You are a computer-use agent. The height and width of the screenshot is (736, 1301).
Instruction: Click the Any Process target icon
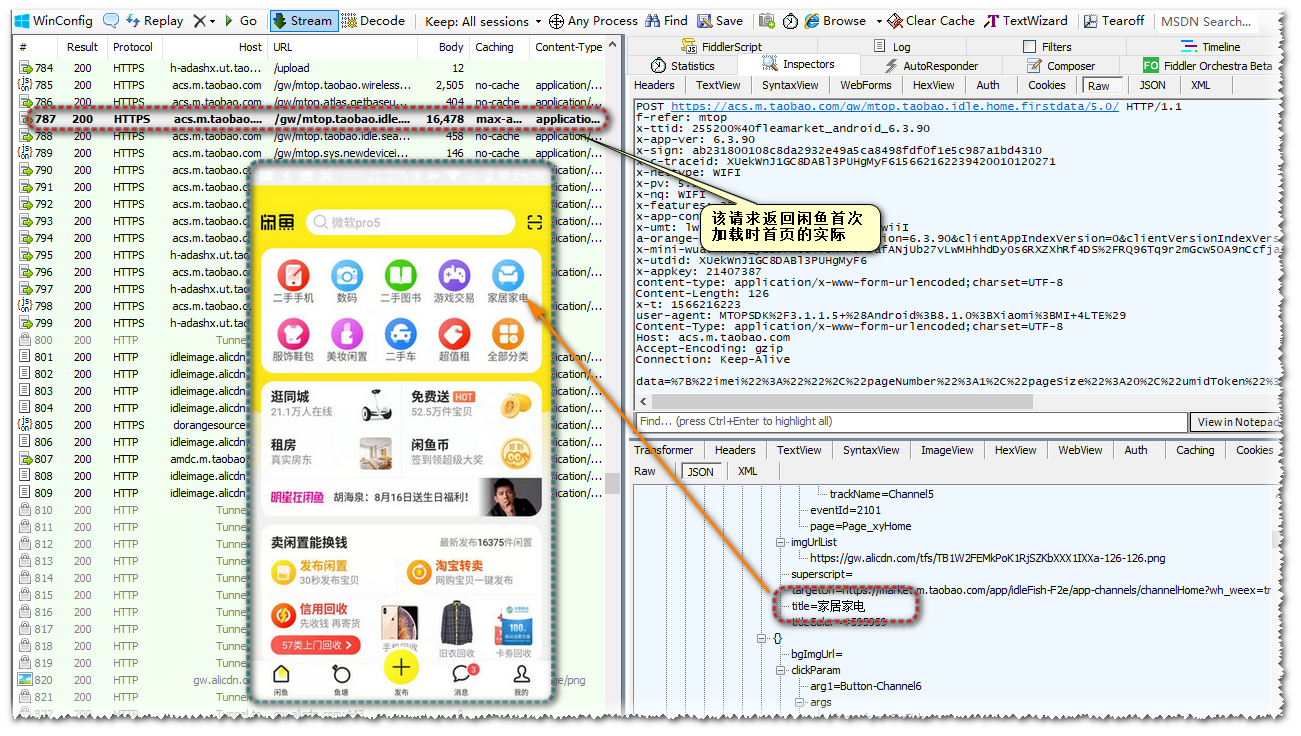click(556, 20)
